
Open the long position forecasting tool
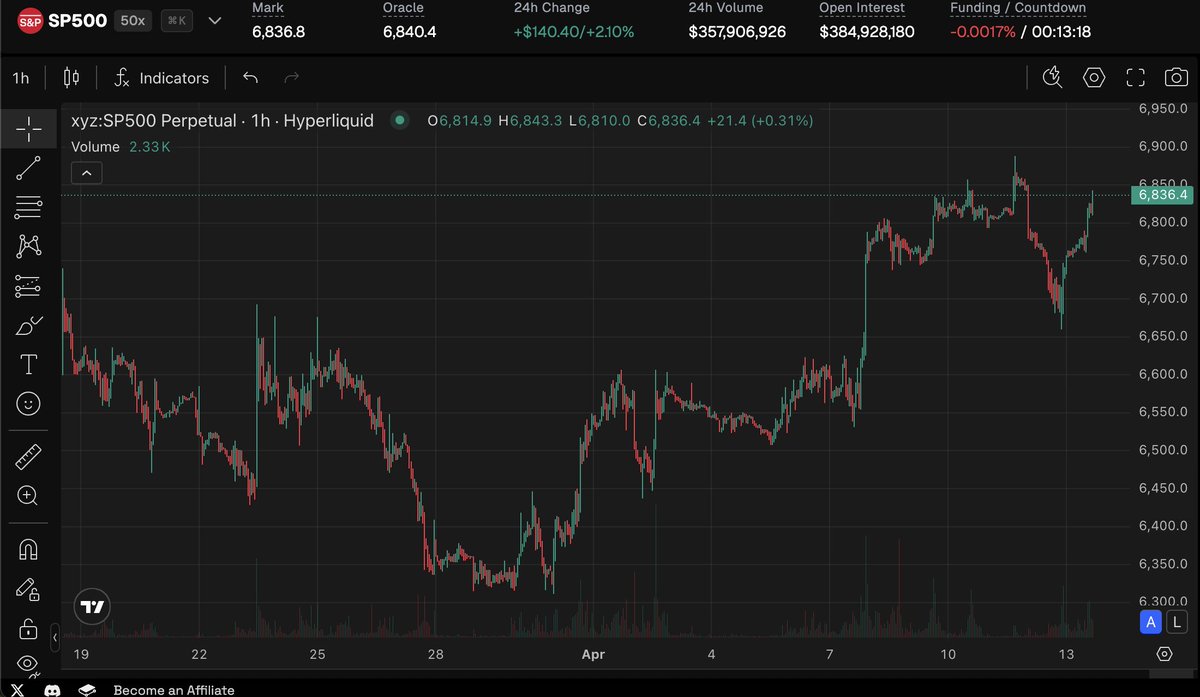28,286
